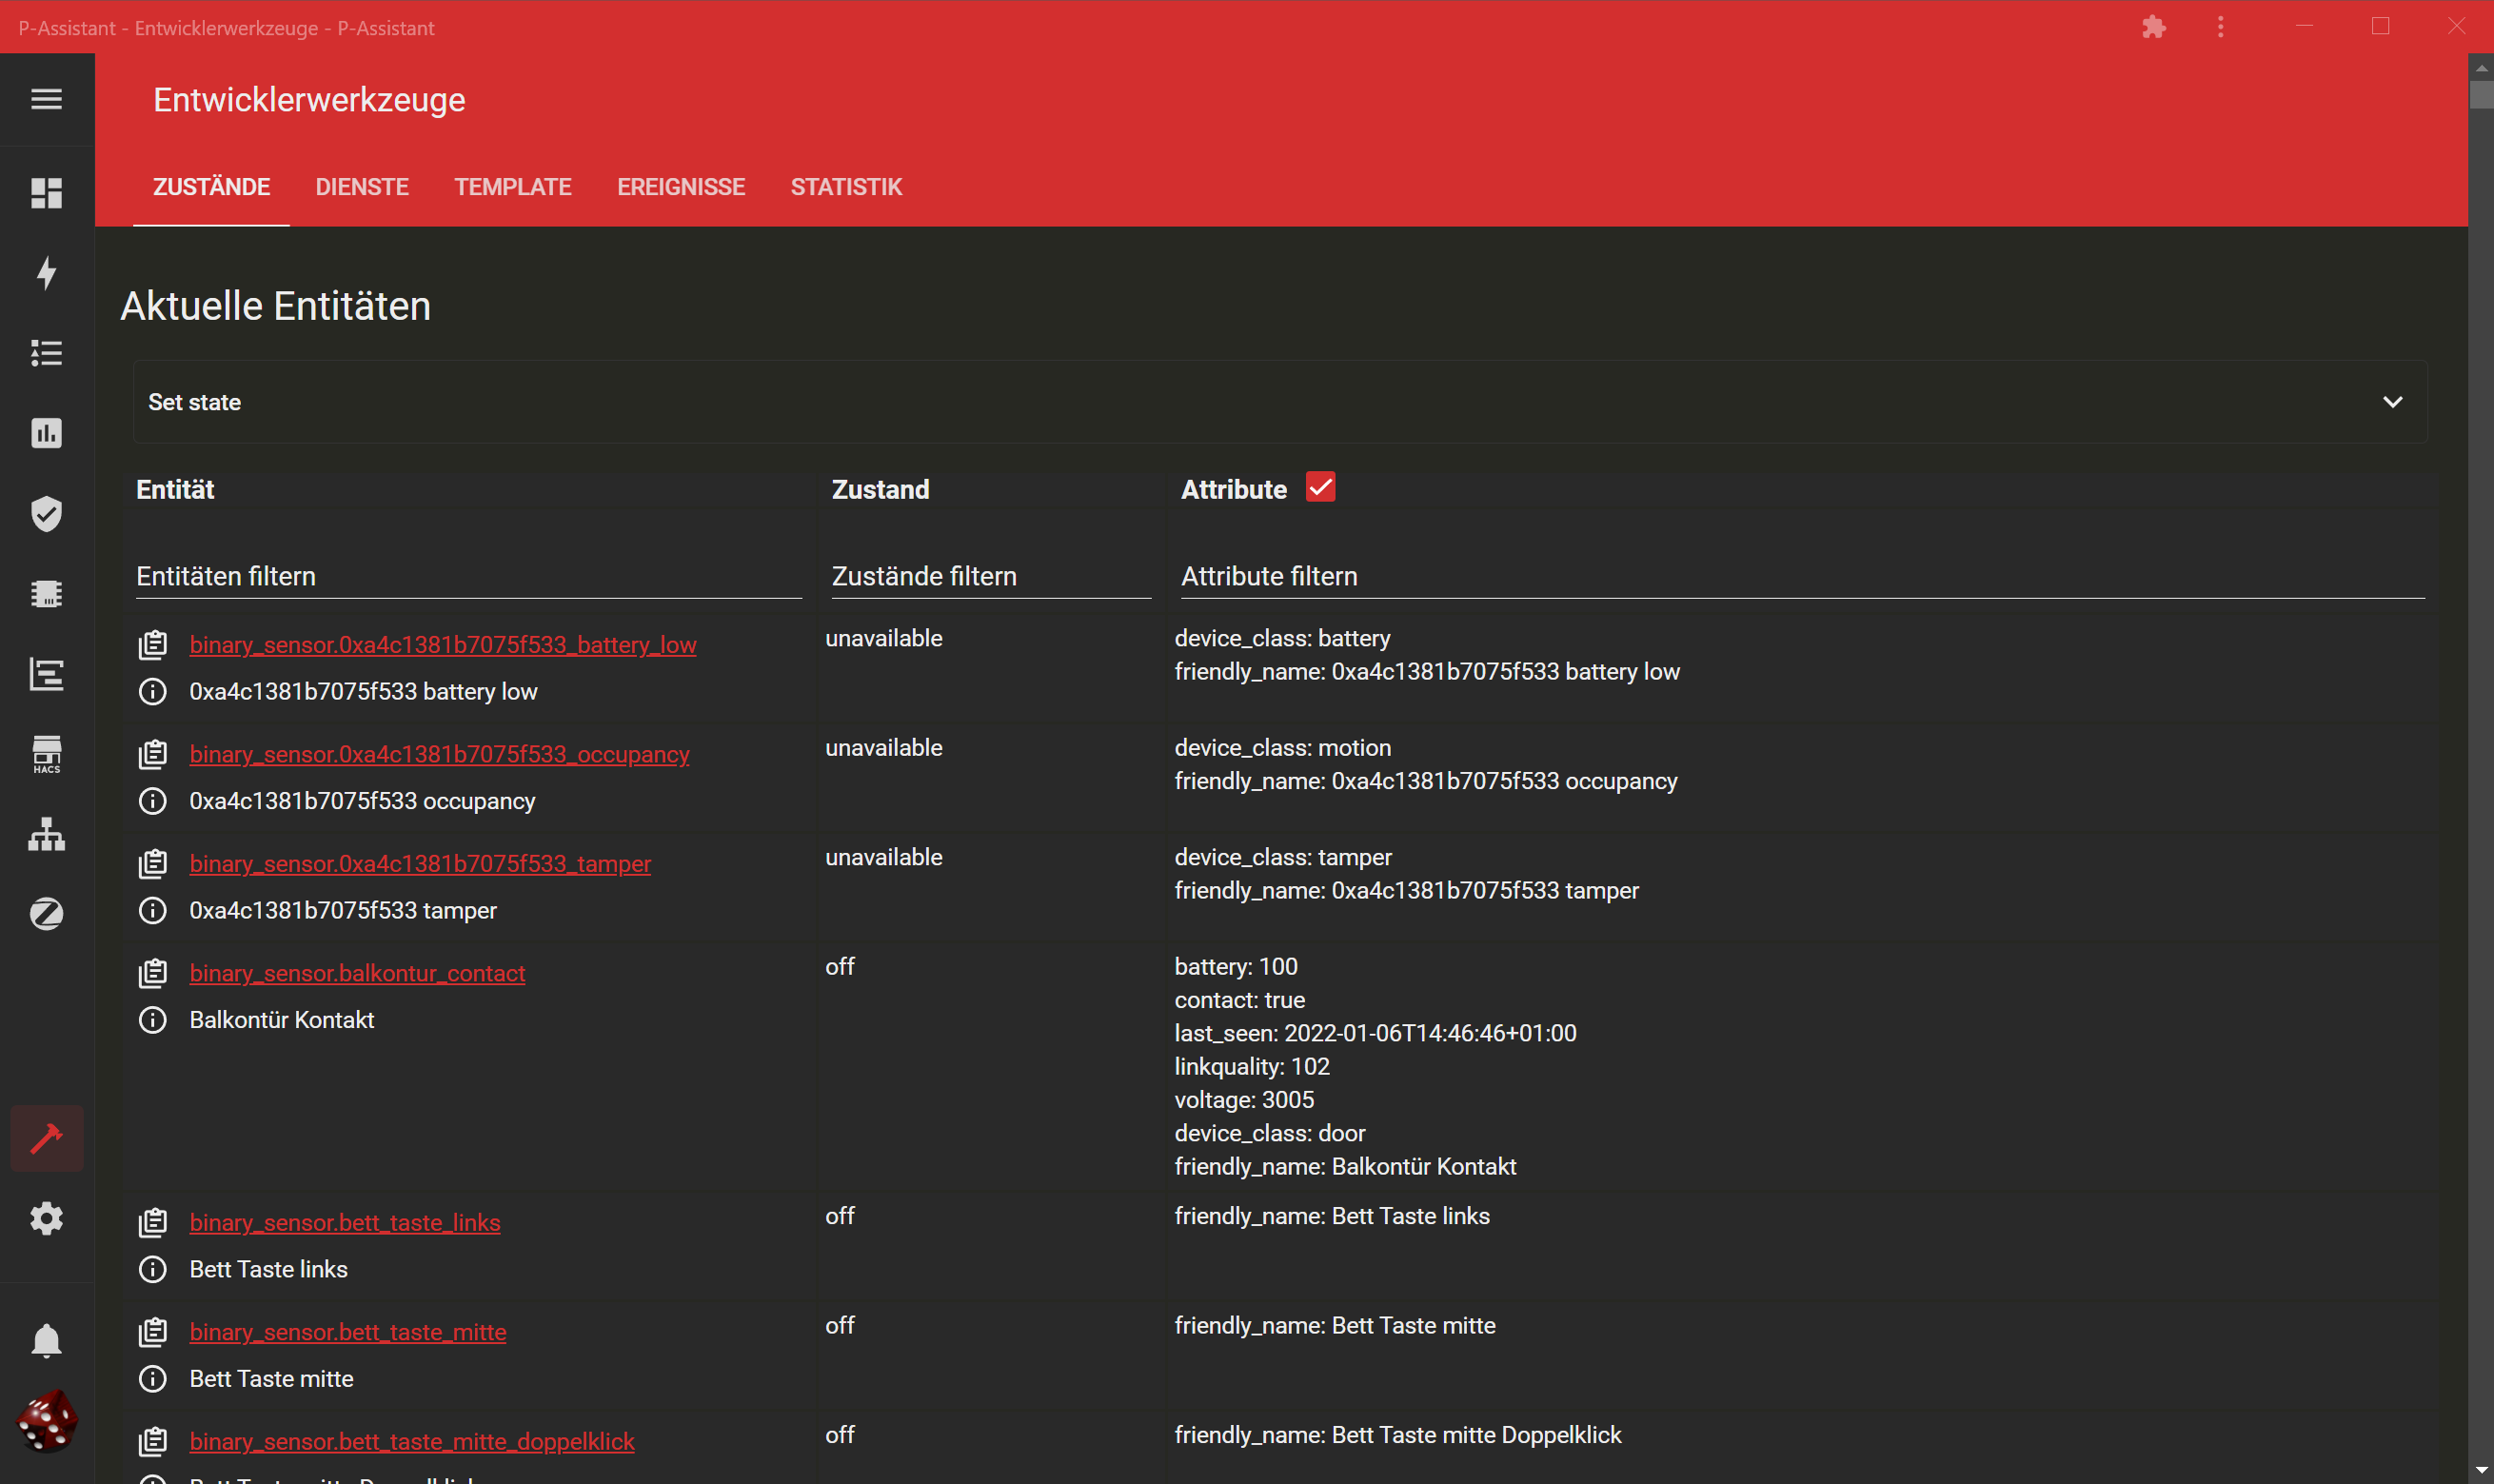
Task: Click the page vertical scrollbar thumb
Action: (2481, 95)
